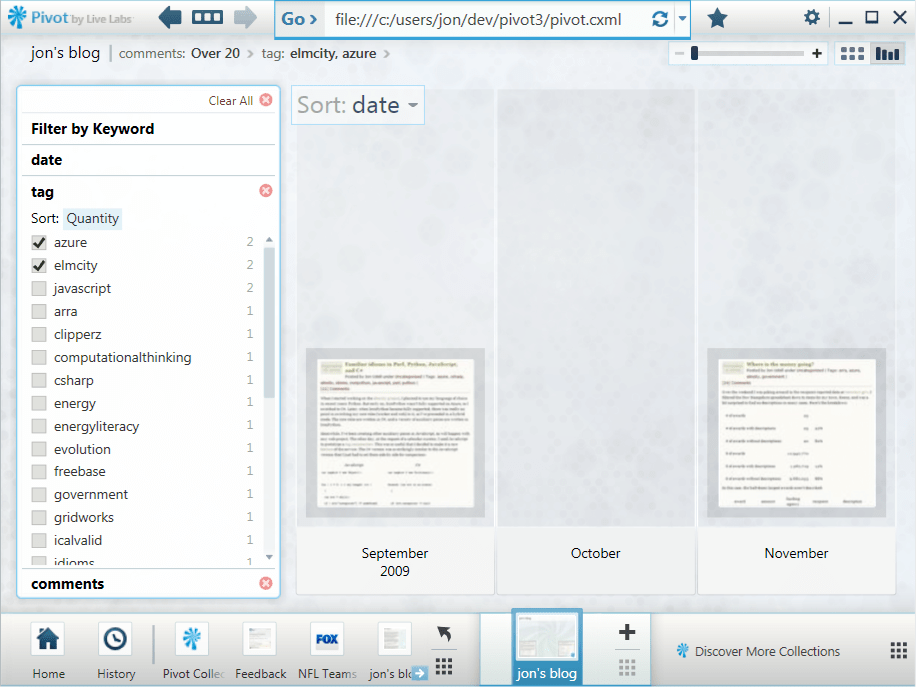Open the history strip icon between arrows
Screen dimensions: 916x687
pos(207,17)
